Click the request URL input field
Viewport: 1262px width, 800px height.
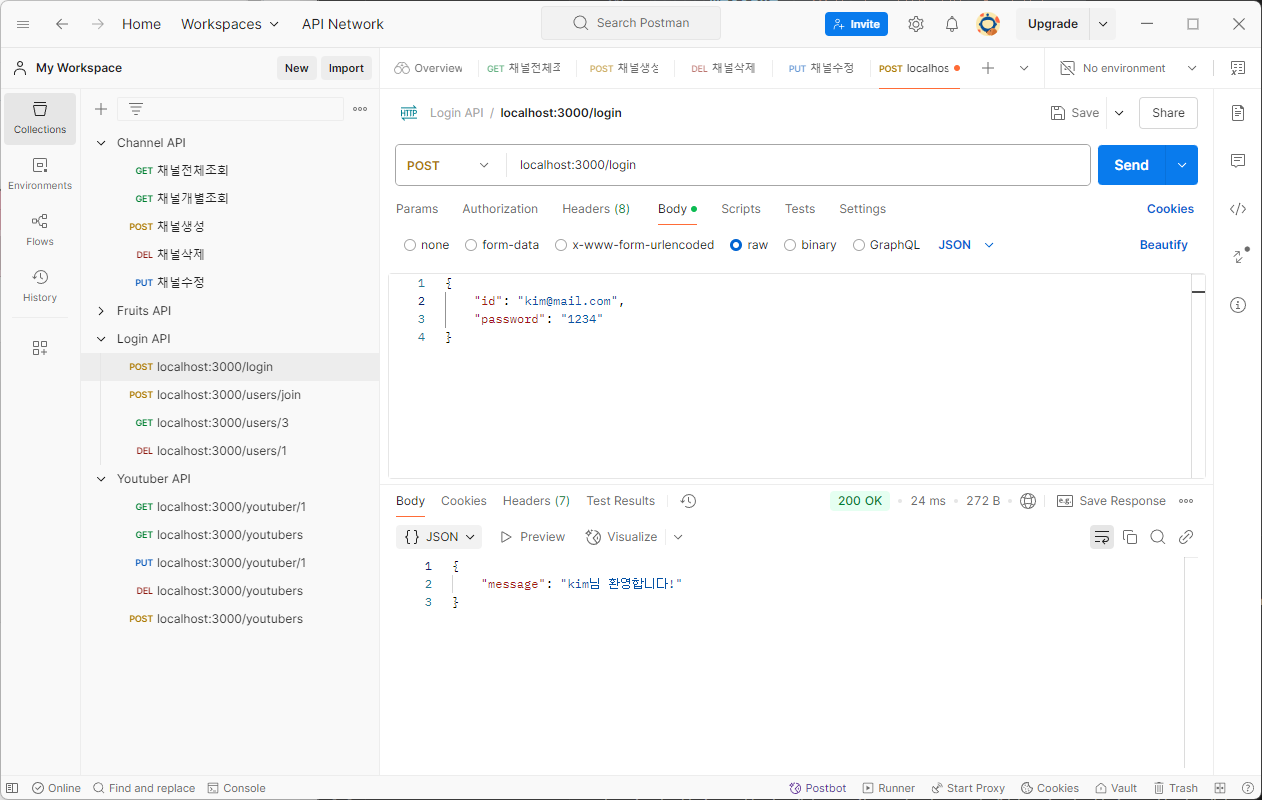tap(798, 165)
